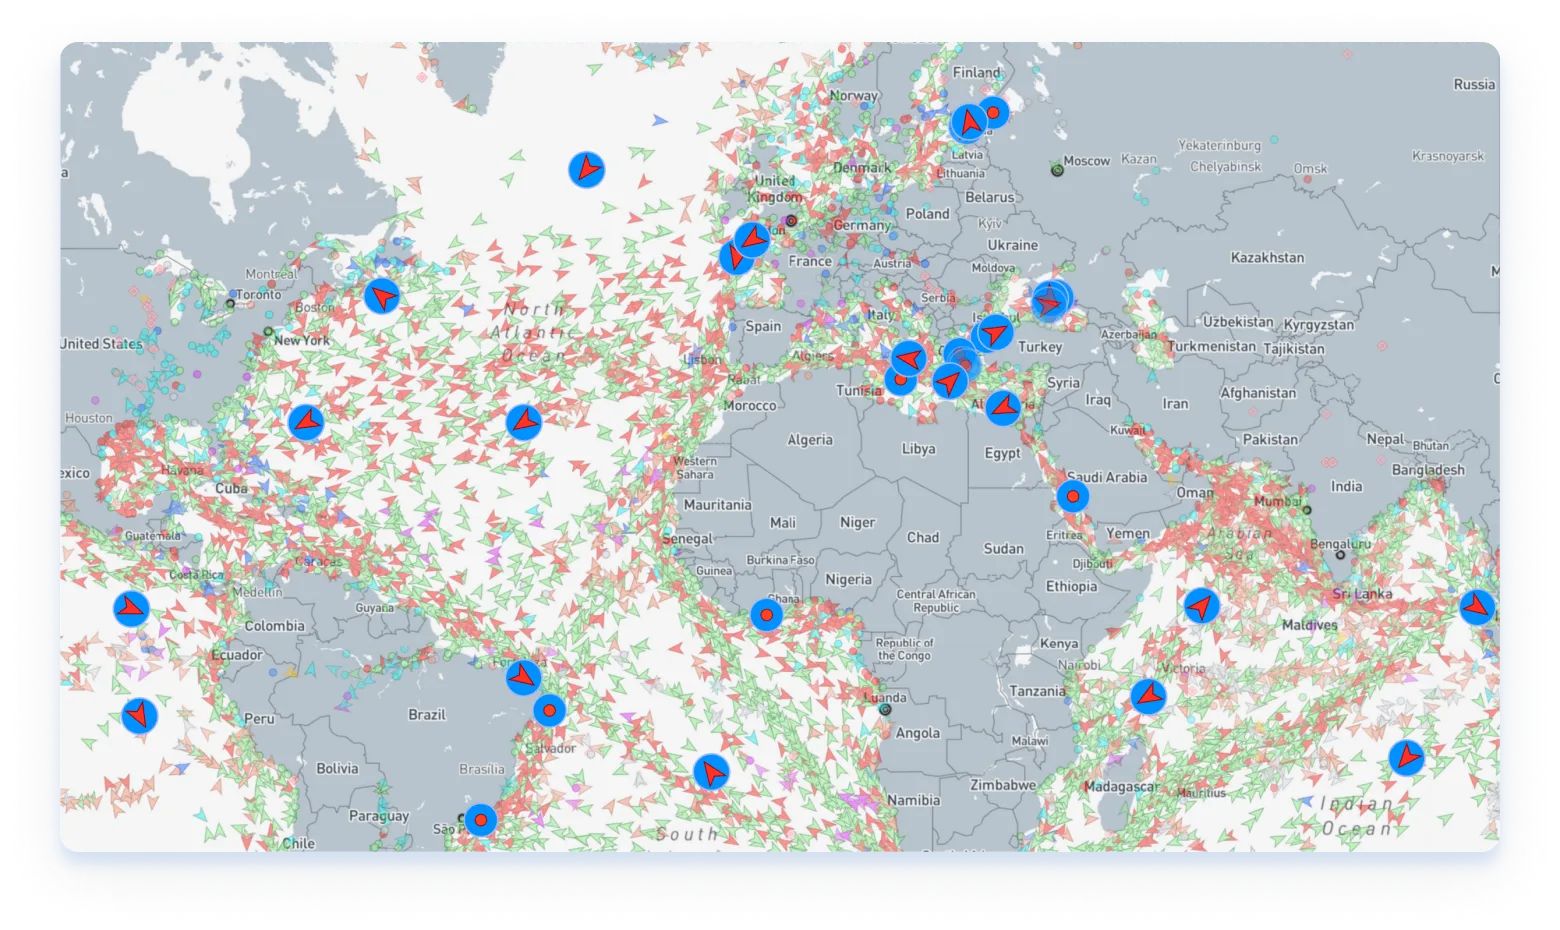Screen dimensions: 1560x930
Task: Select the highlighted vessel in the mid North Atlantic
Action: coord(524,422)
